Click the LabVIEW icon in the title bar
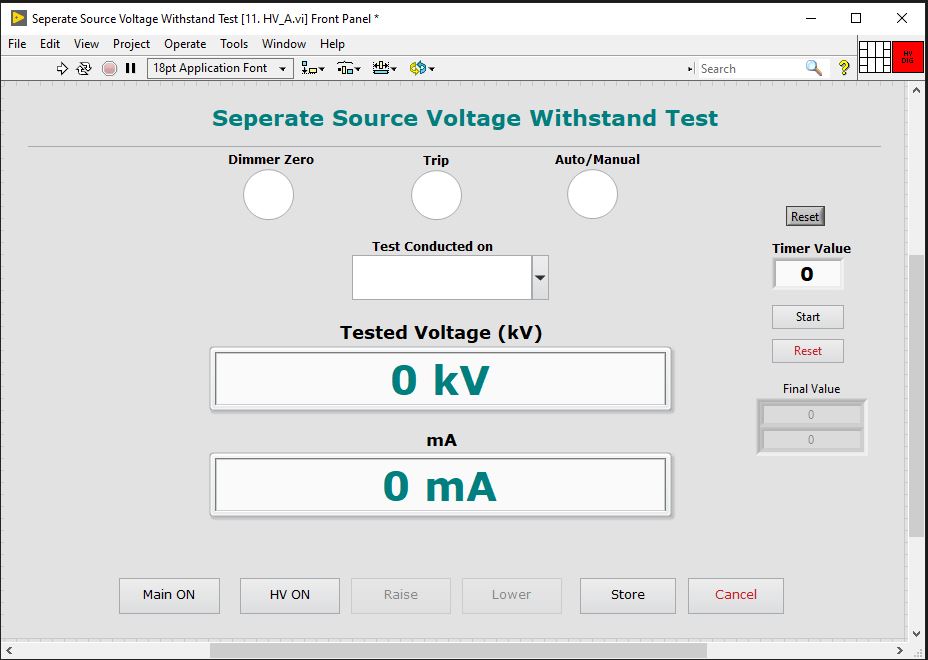Viewport: 928px width, 660px height. tap(18, 18)
